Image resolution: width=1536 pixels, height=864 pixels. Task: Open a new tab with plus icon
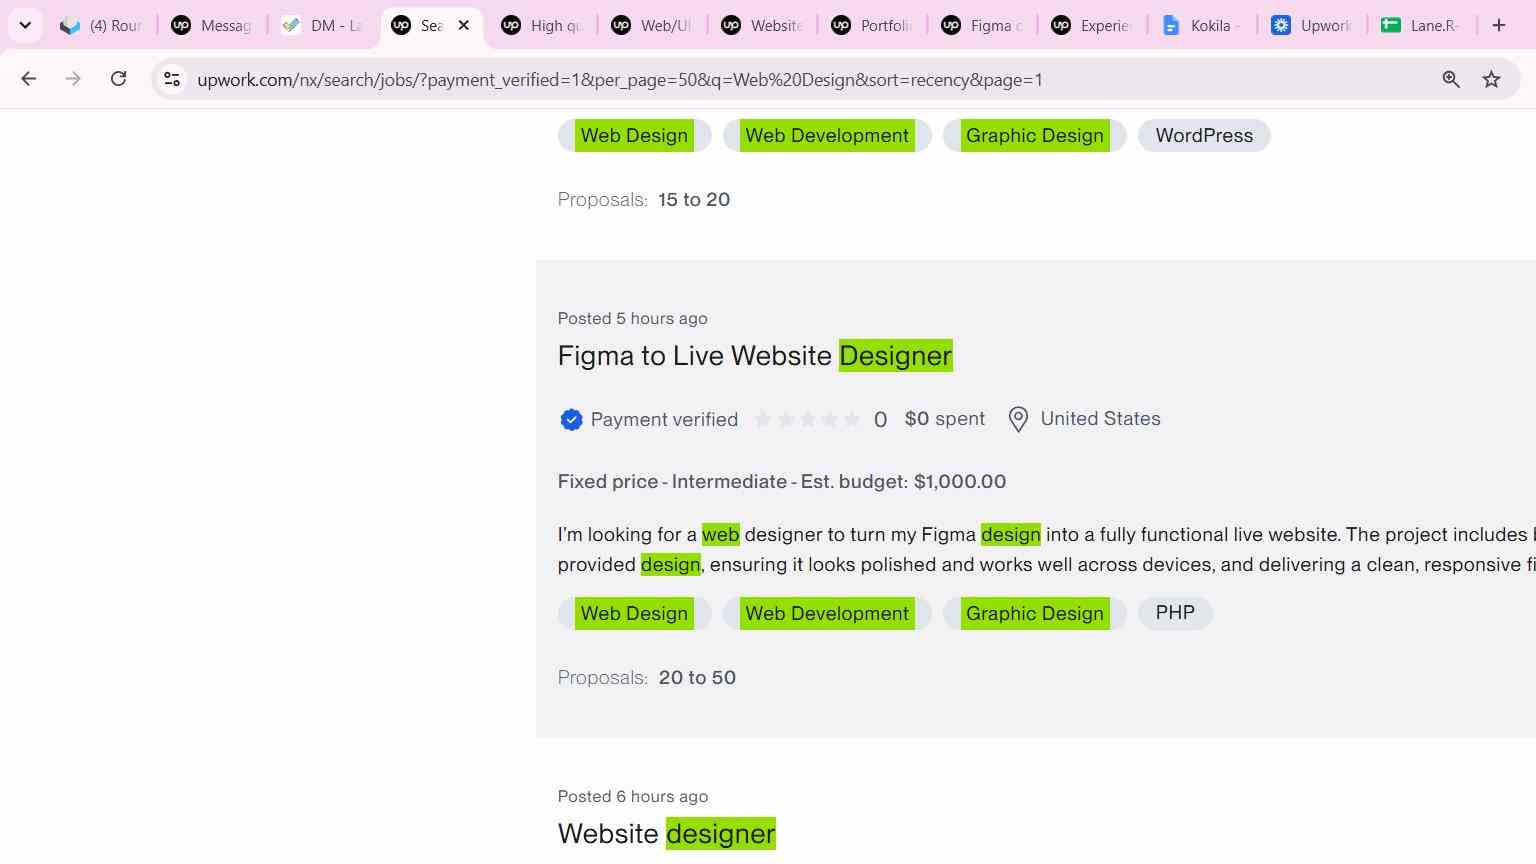[x=1498, y=25]
